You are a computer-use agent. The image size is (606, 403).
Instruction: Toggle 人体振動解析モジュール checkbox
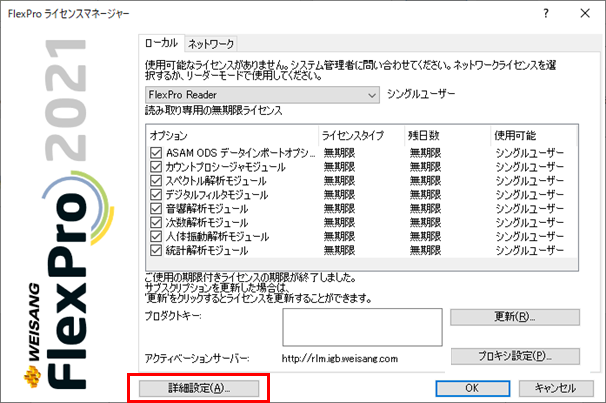pyautogui.click(x=156, y=236)
